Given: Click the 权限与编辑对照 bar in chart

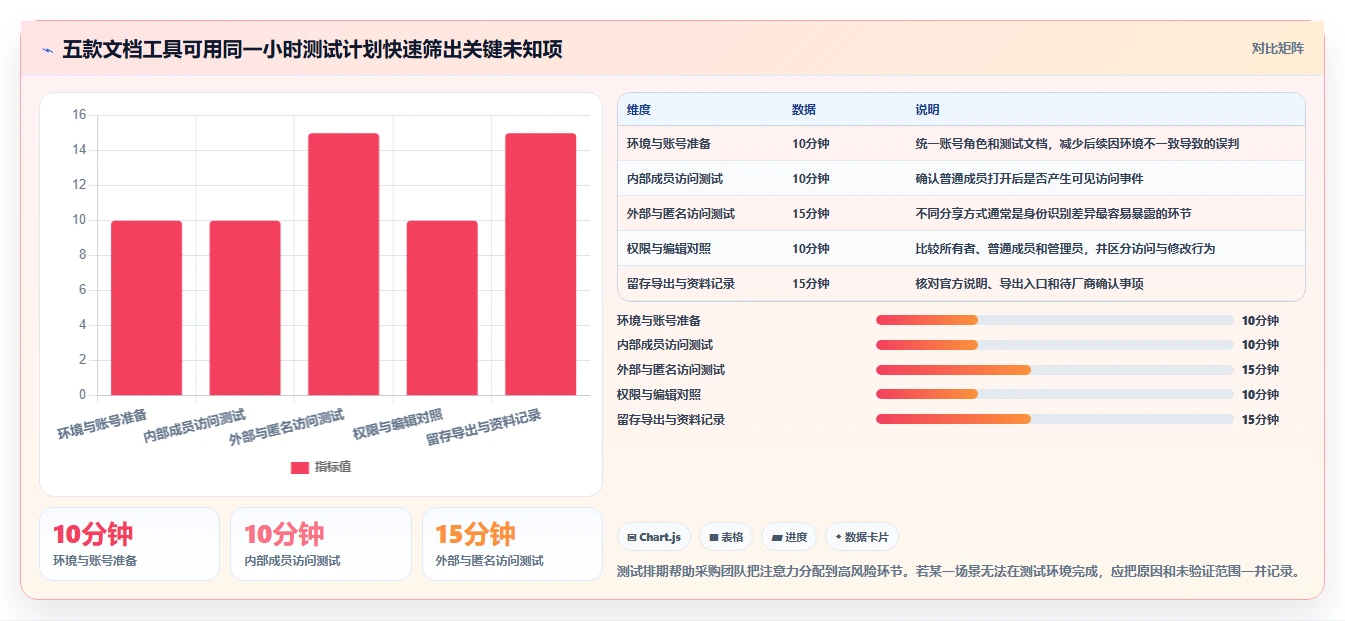Looking at the screenshot, I should click(442, 308).
